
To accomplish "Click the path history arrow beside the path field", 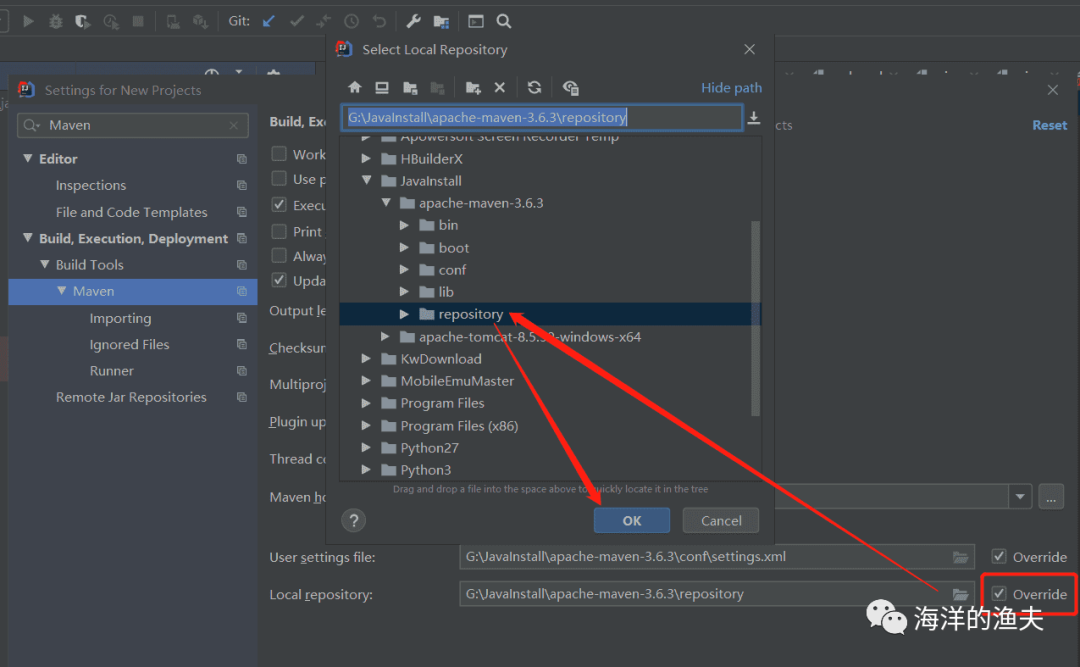I will [x=754, y=118].
